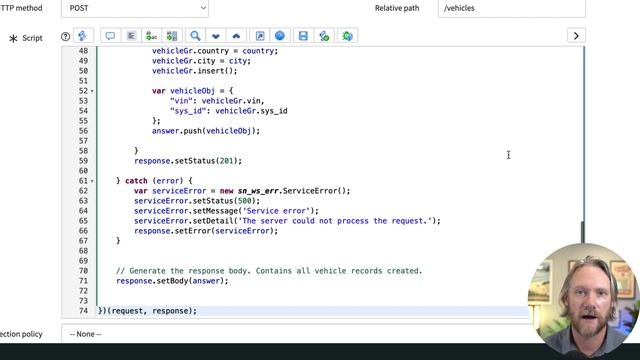This screenshot has width=640, height=360.
Task: Click the find next down-arrow icon
Action: pyautogui.click(x=216, y=36)
